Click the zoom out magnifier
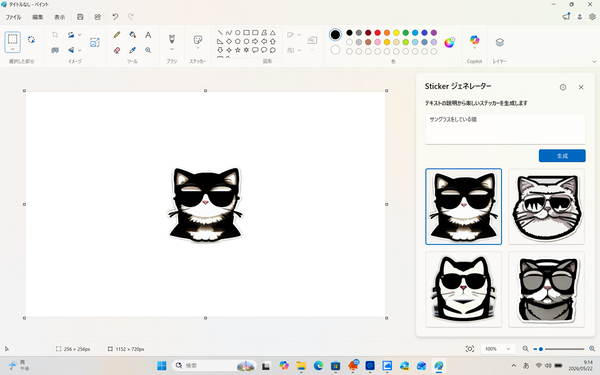600x375 pixels. 526,349
